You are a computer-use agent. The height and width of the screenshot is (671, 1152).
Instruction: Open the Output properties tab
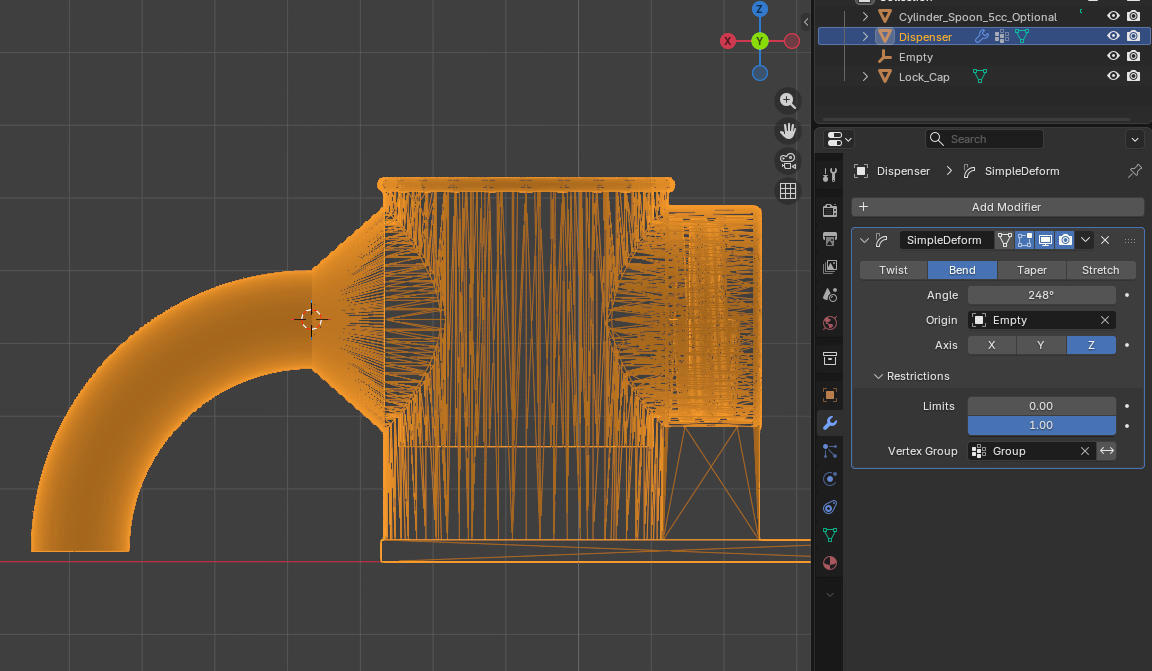point(829,239)
